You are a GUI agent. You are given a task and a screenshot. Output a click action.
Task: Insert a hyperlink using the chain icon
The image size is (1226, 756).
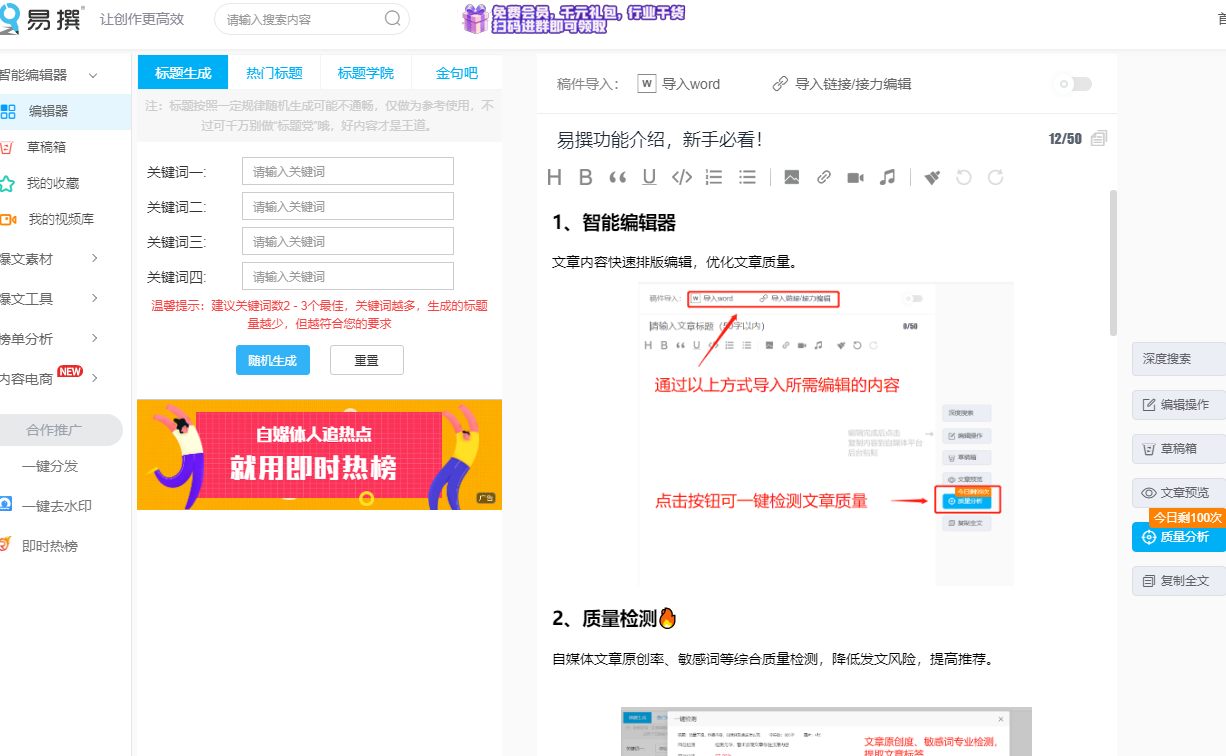point(822,177)
